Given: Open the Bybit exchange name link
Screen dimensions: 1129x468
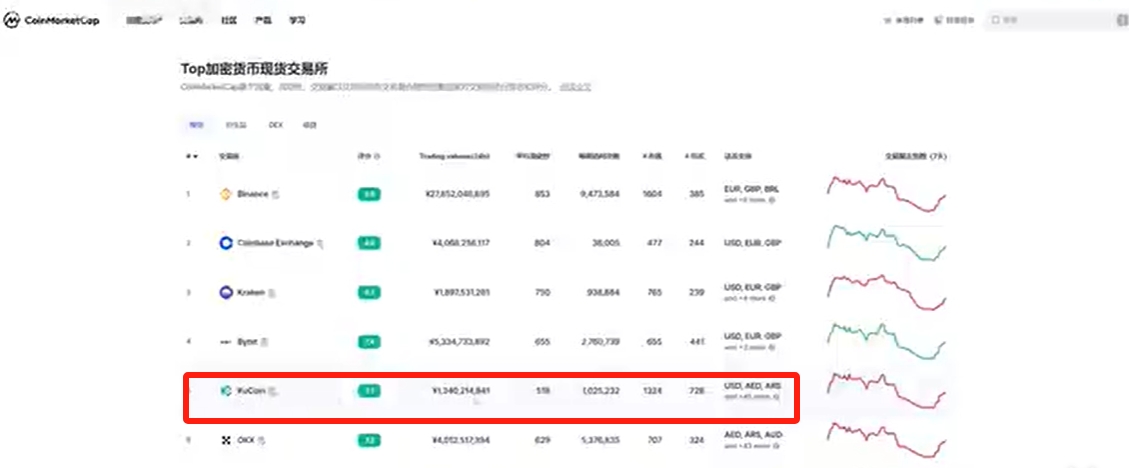Looking at the screenshot, I should (248, 341).
